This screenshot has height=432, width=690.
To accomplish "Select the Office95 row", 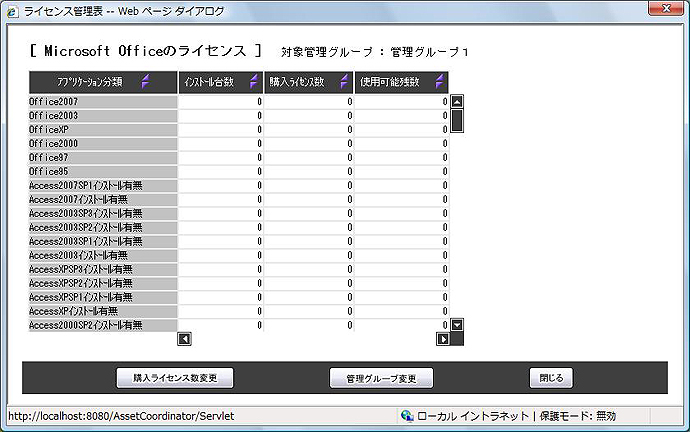I will [239, 172].
